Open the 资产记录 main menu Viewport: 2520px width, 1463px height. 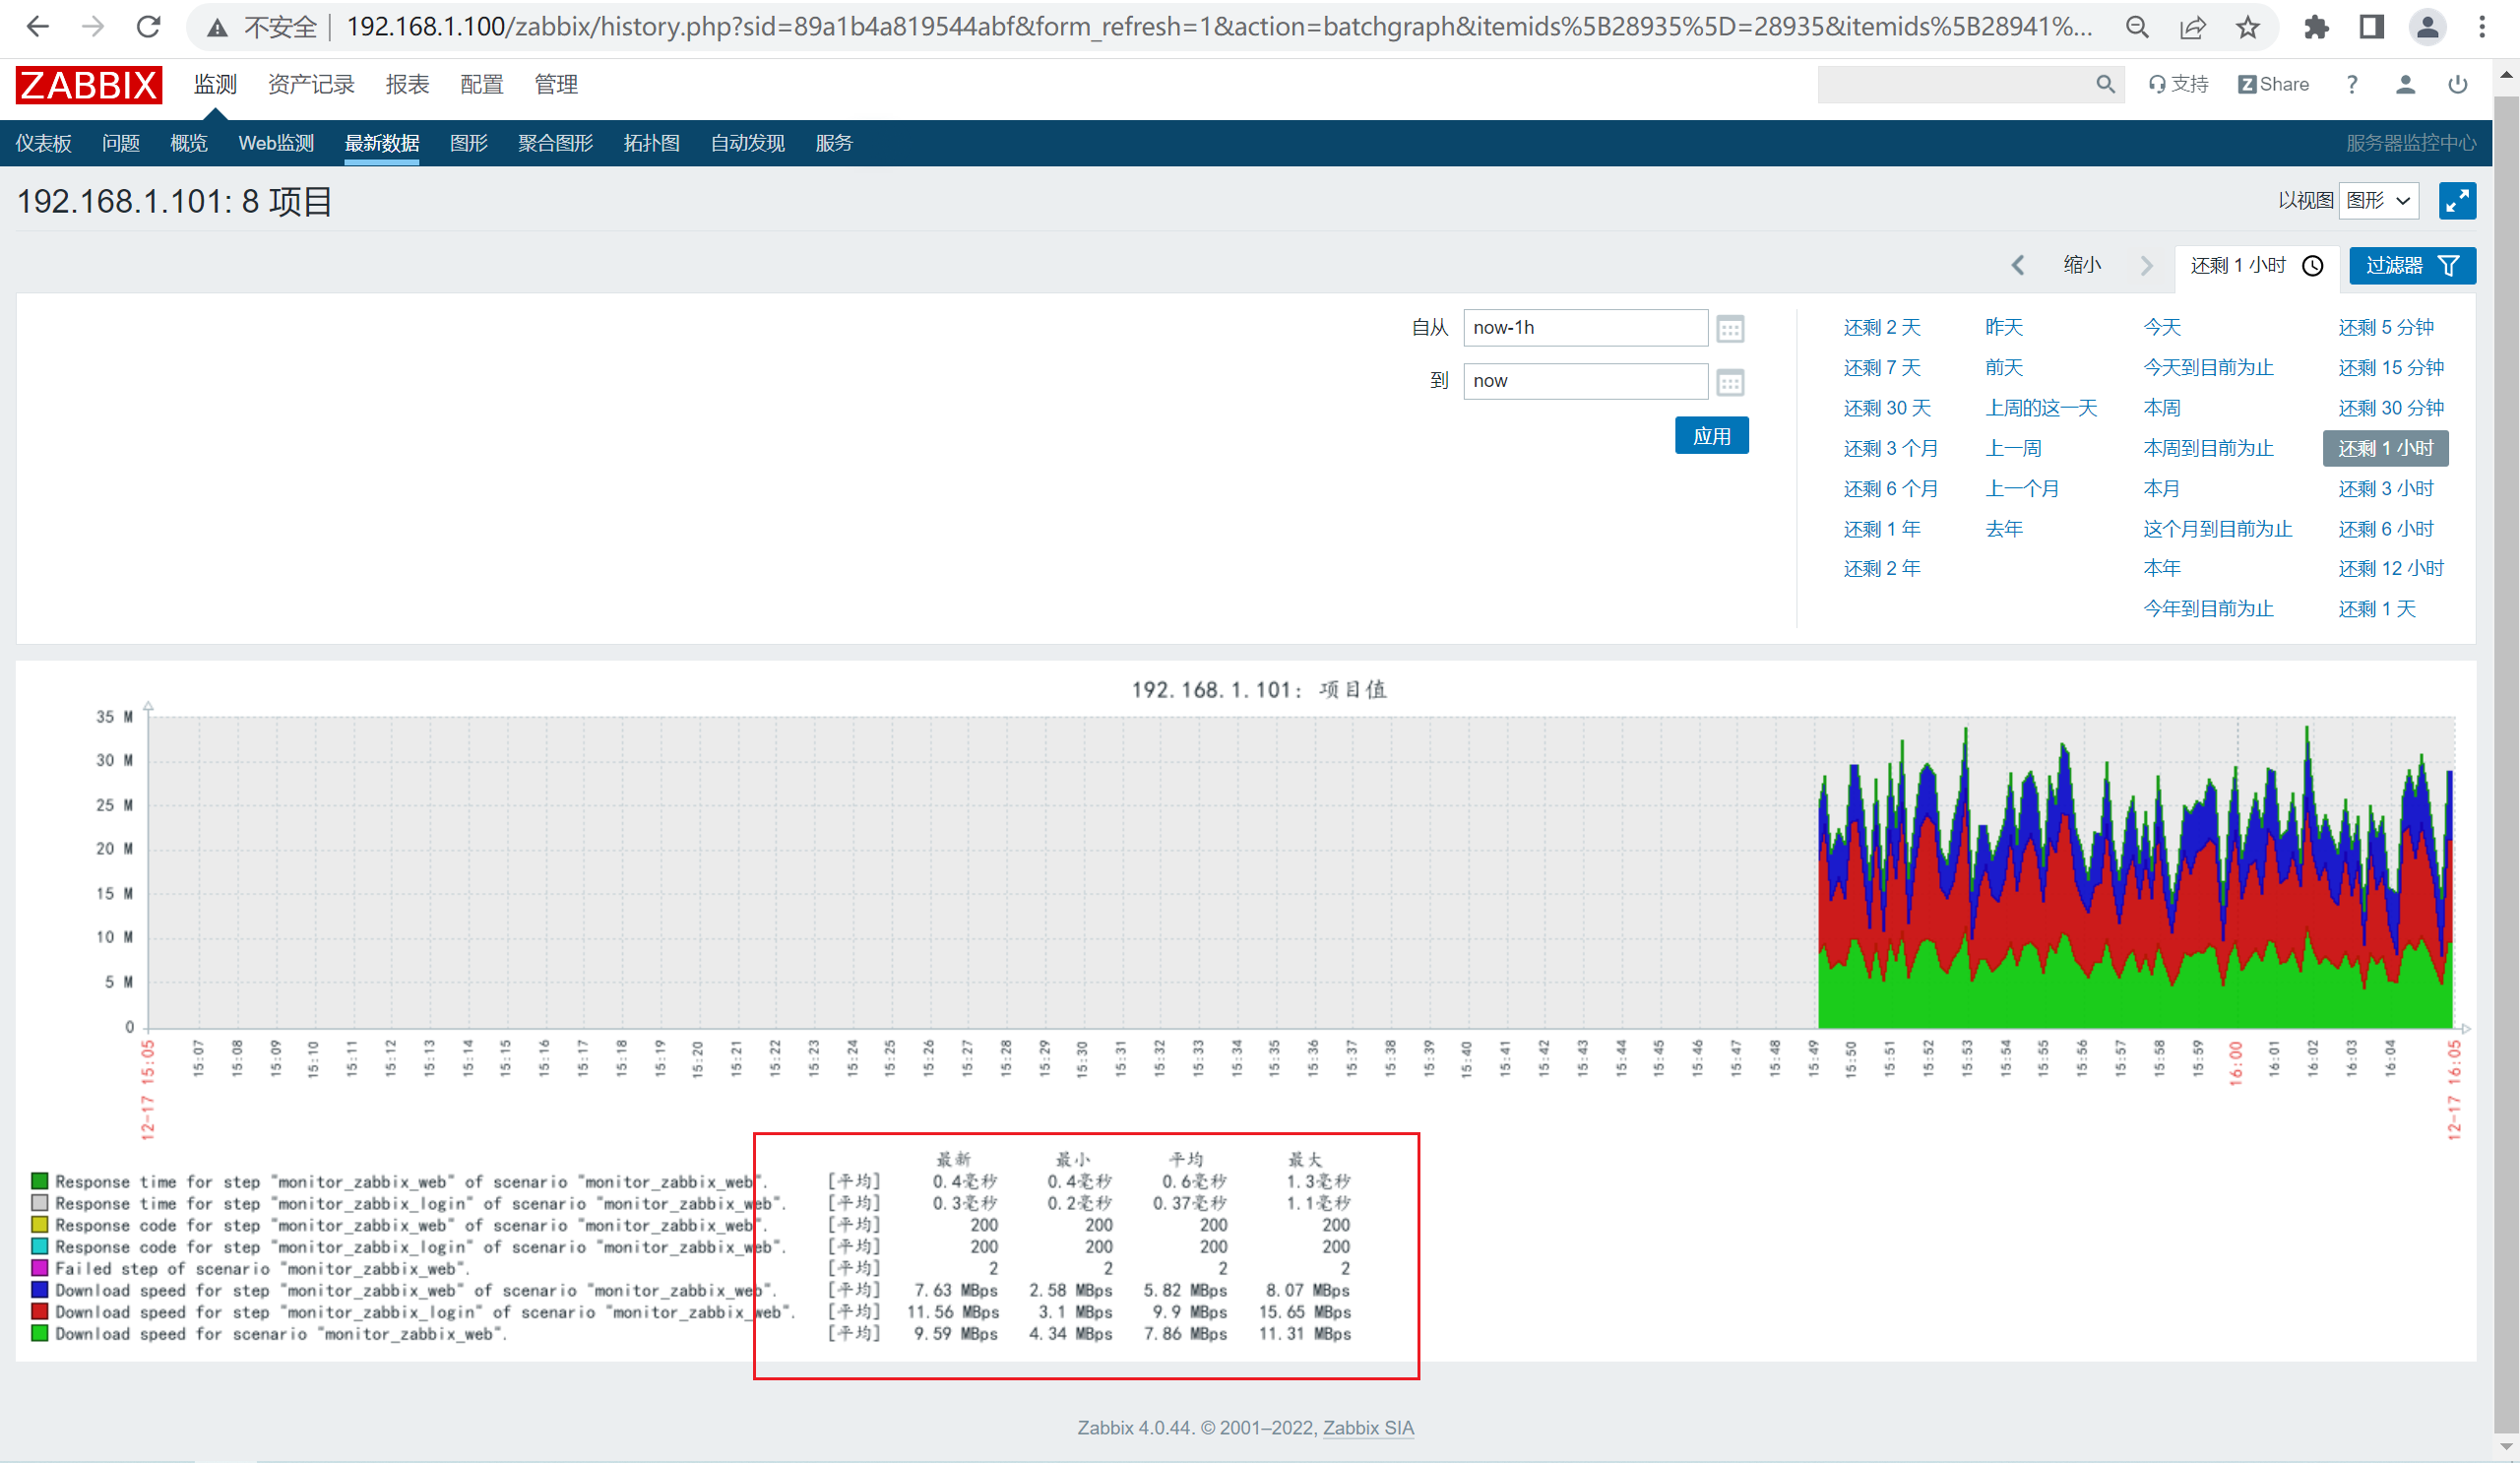click(311, 85)
